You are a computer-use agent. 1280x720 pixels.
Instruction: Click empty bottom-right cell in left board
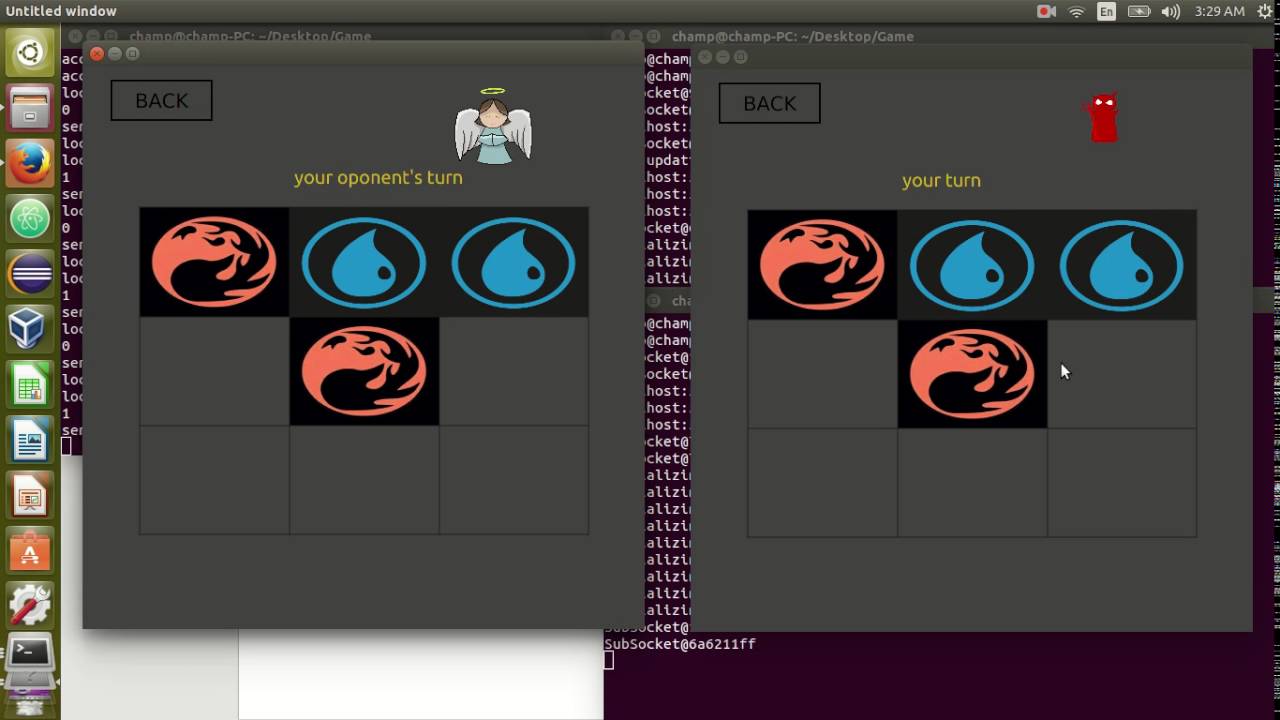514,481
